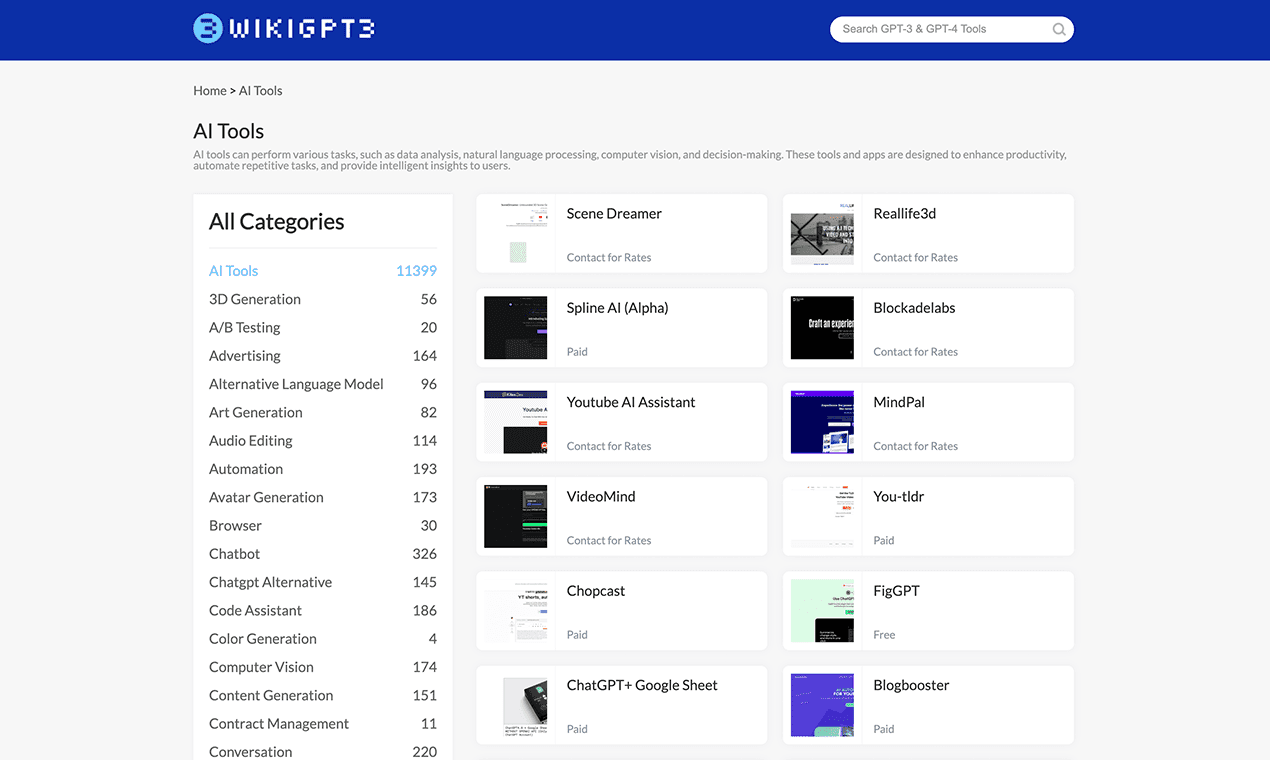1270x760 pixels.
Task: Open Avatar Generation category
Action: (x=266, y=497)
